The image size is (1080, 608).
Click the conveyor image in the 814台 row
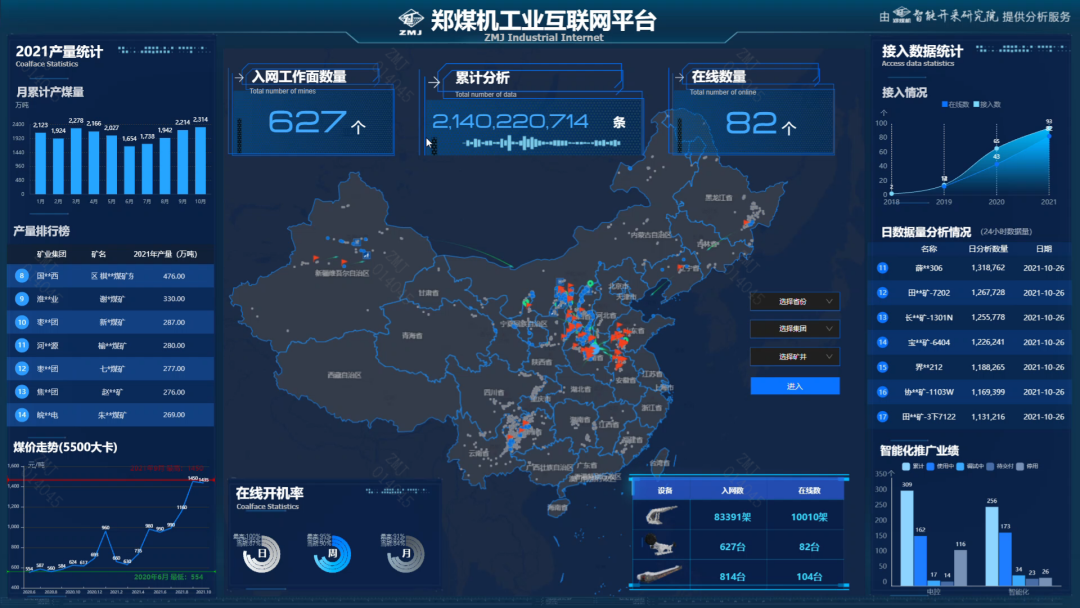click(660, 574)
